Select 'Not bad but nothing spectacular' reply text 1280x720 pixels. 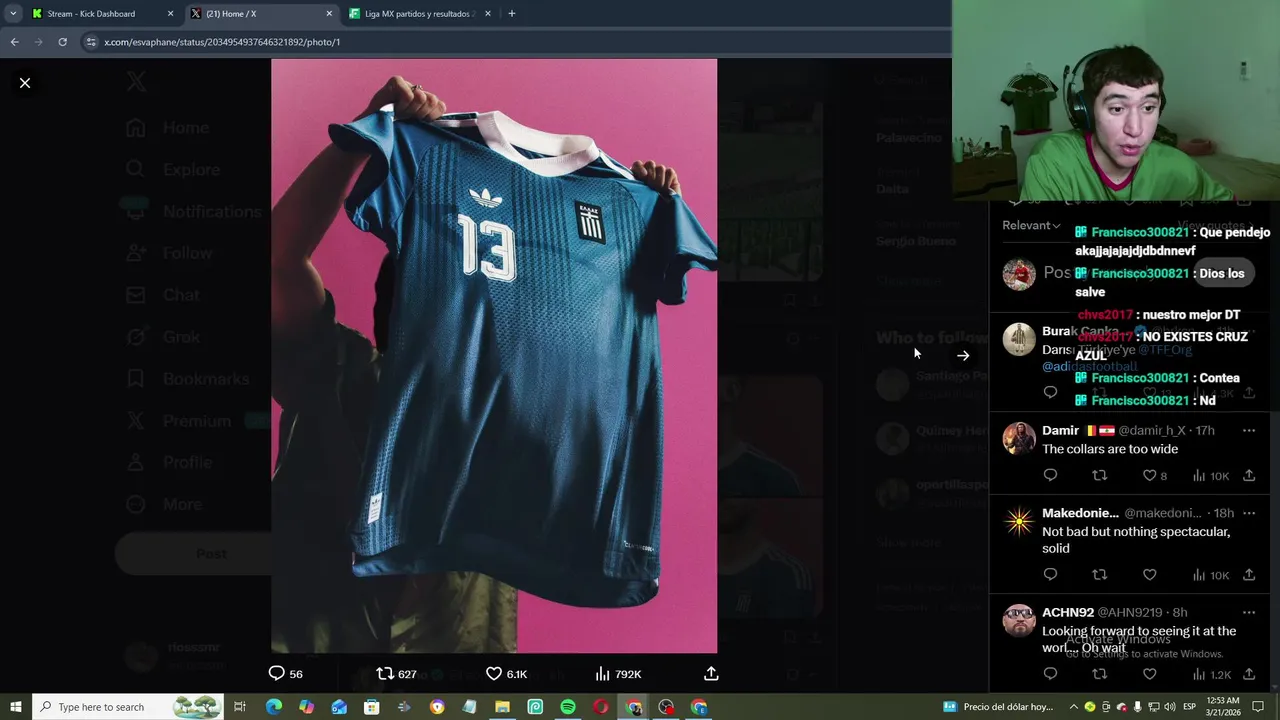click(1136, 540)
